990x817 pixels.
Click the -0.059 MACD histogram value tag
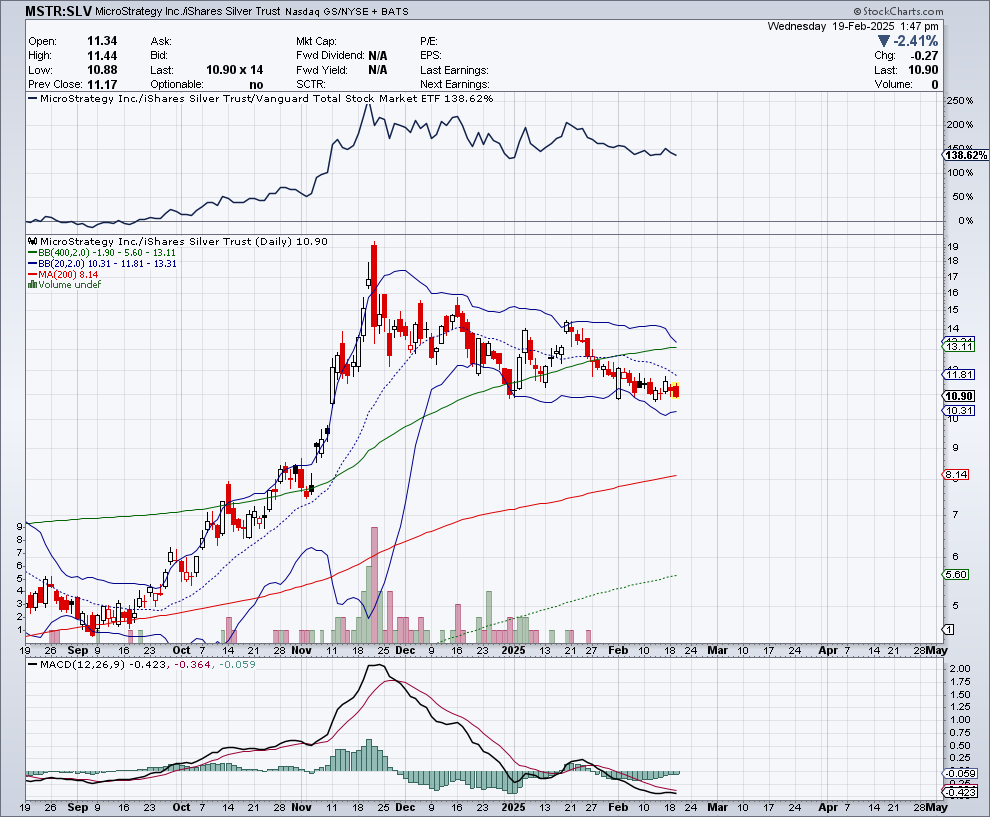pos(959,773)
